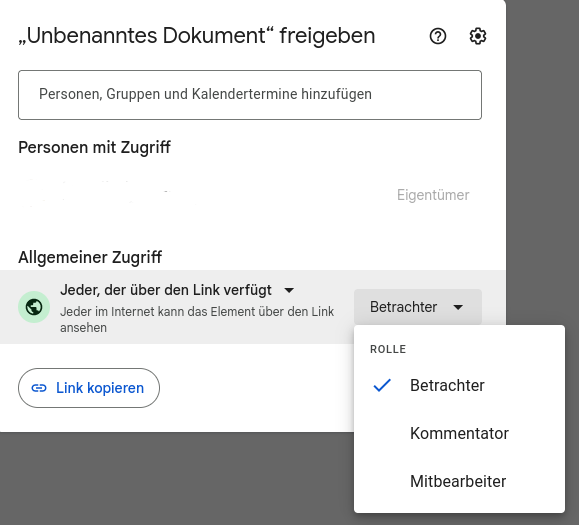Open the Betrachter role dropdown button
This screenshot has width=579, height=525.
[x=418, y=307]
